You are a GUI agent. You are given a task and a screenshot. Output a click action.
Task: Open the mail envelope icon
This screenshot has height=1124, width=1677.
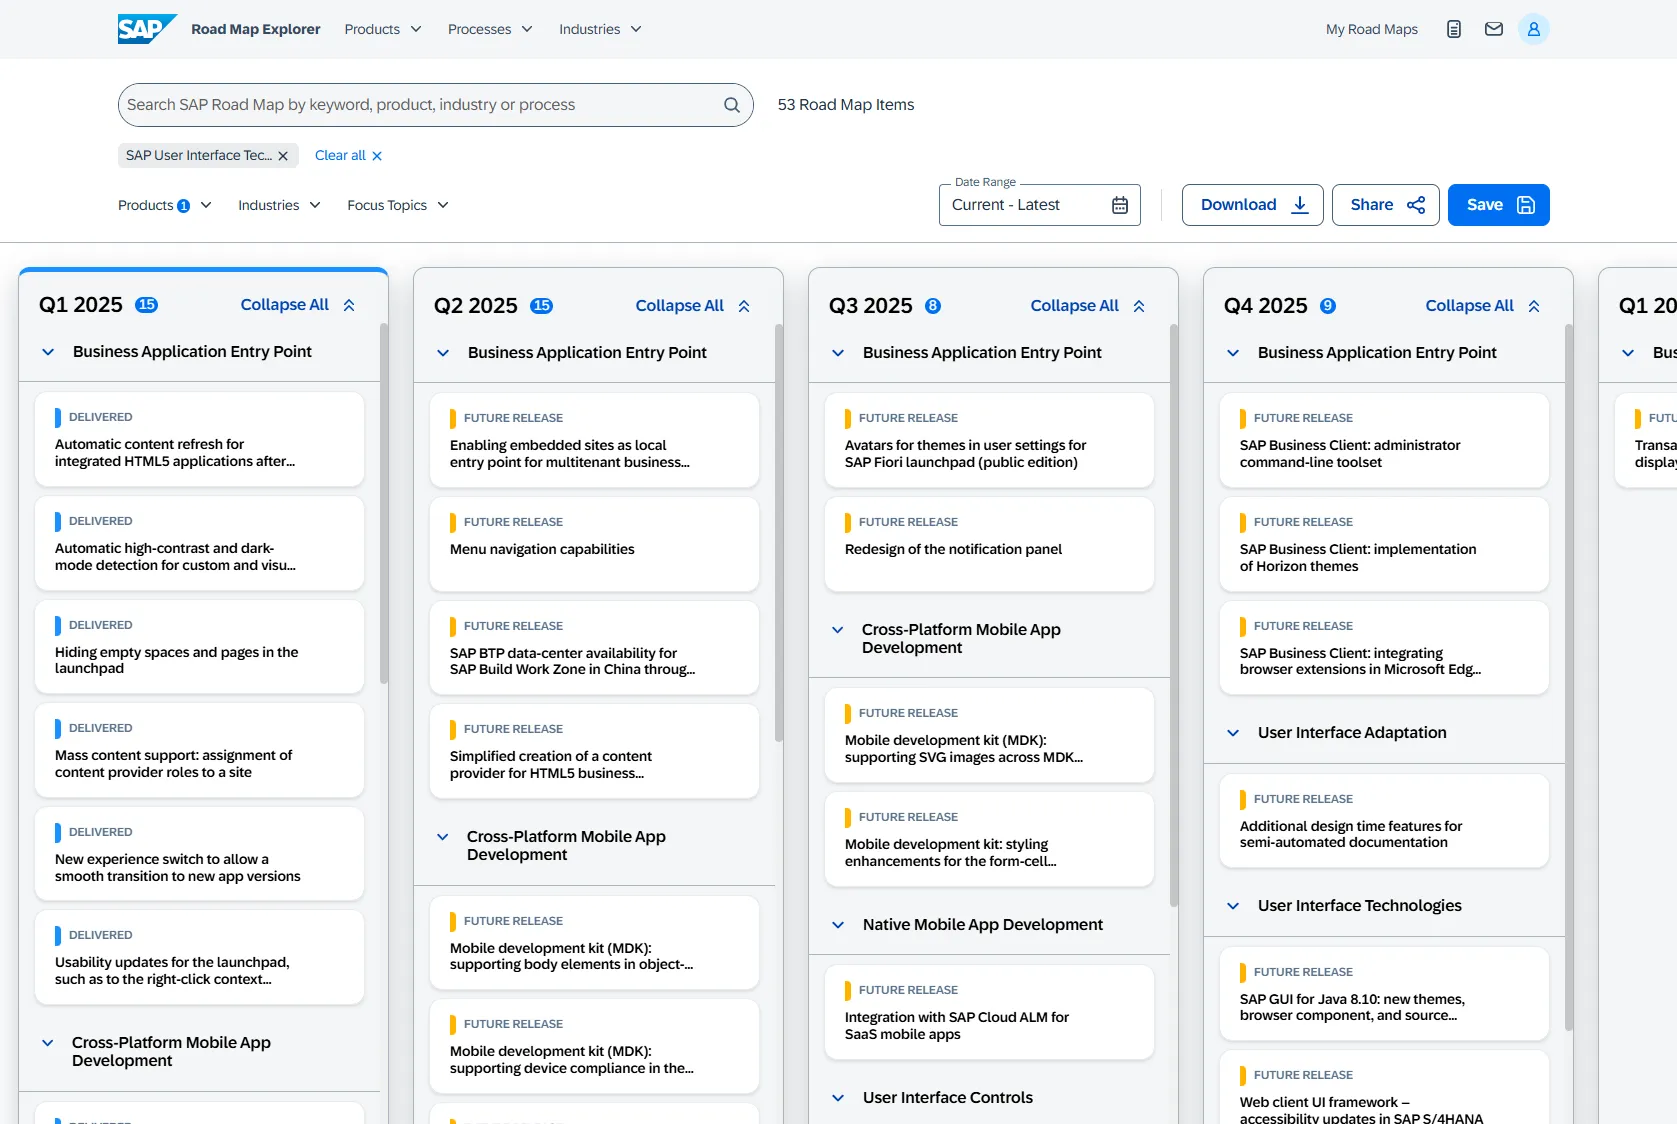[1493, 29]
